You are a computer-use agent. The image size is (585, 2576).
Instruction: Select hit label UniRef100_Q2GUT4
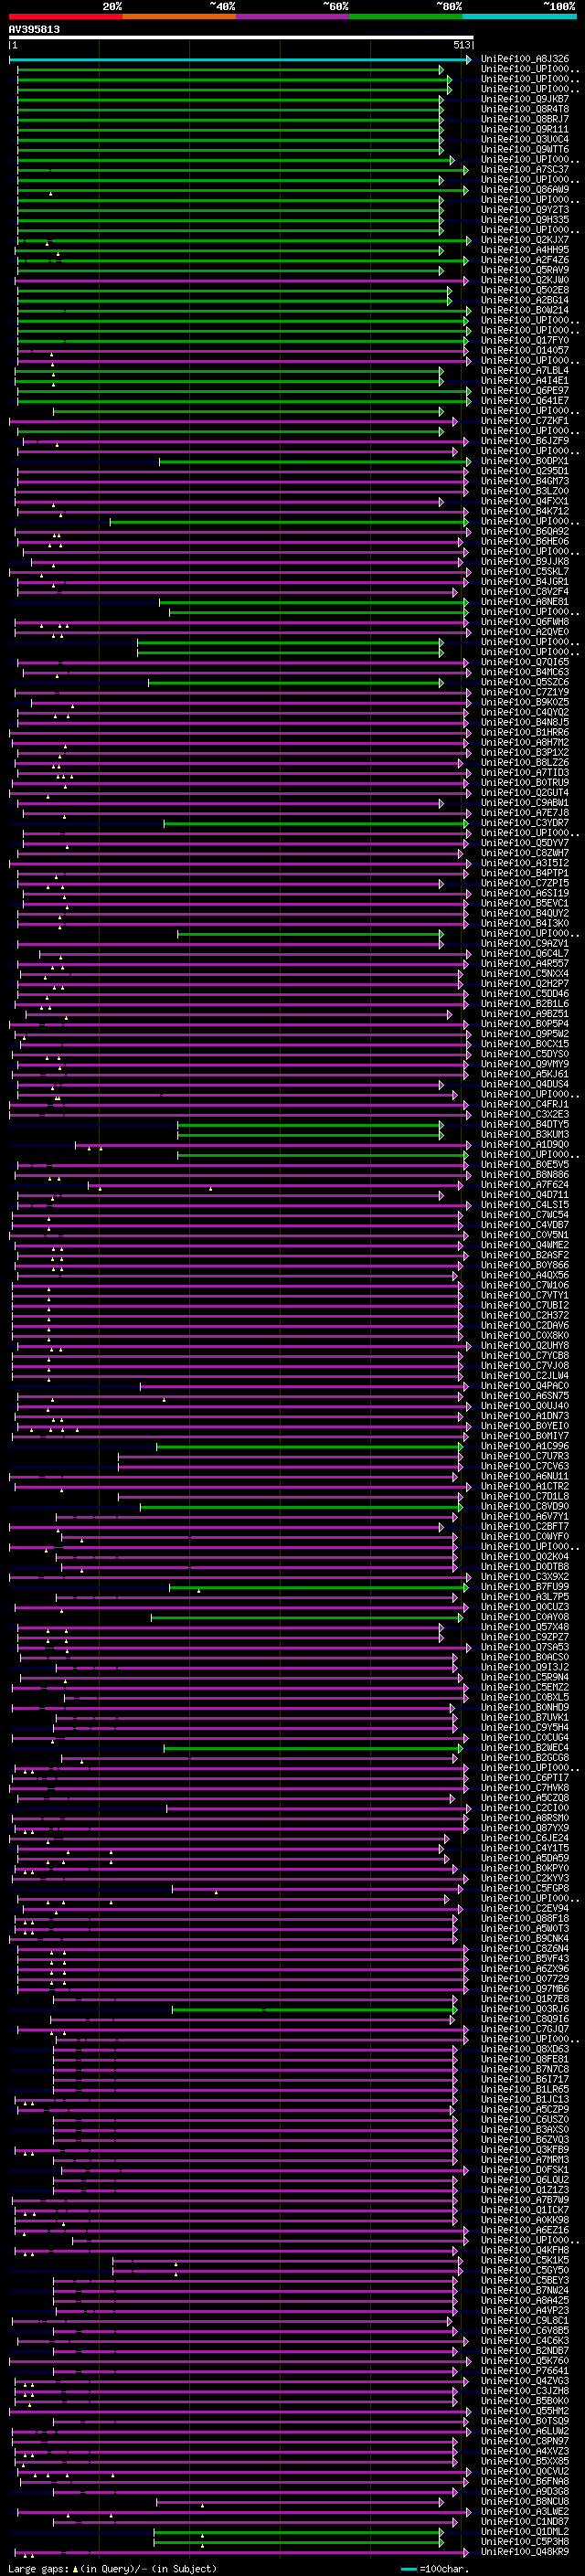point(525,793)
